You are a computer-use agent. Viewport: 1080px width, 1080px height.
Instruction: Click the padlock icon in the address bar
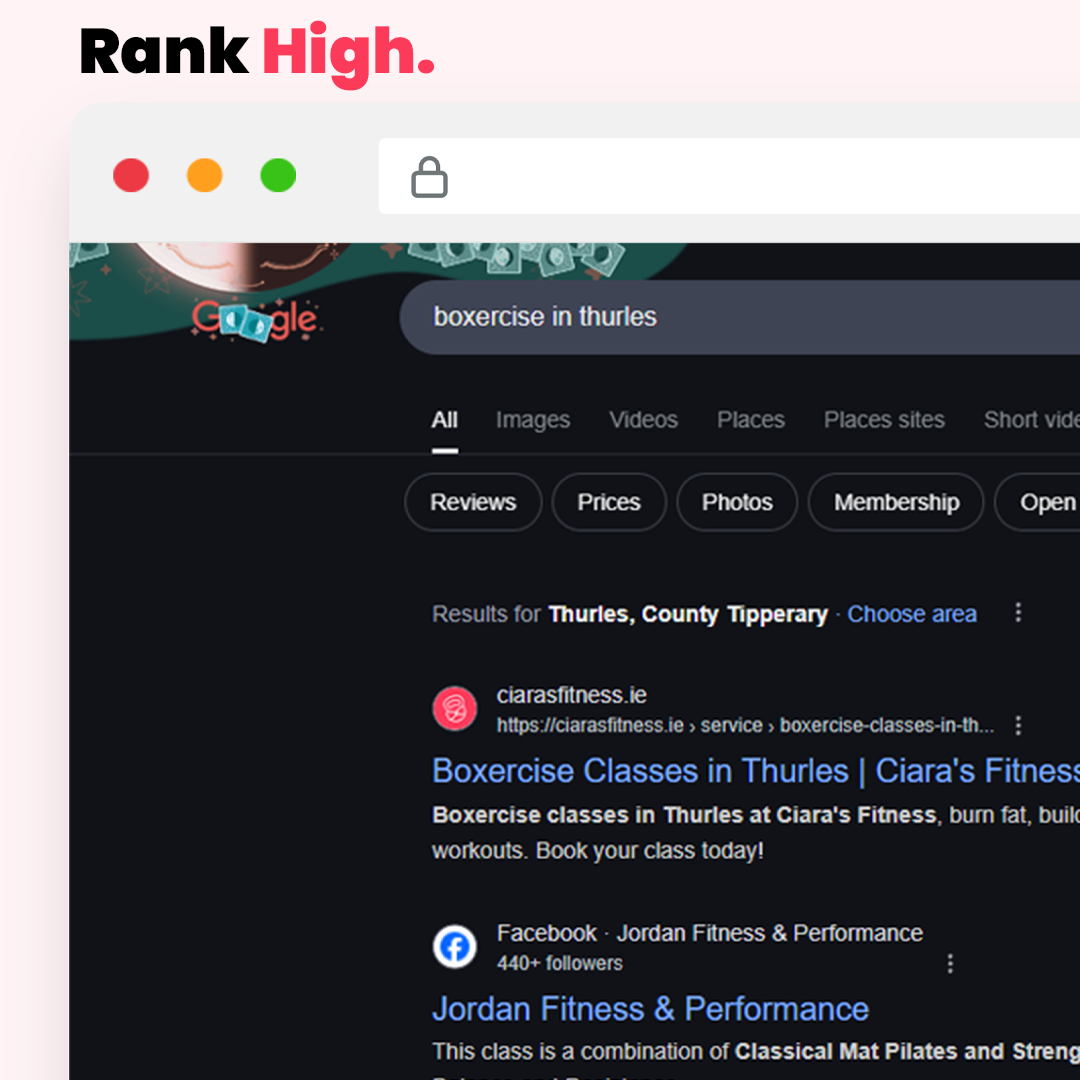point(429,177)
